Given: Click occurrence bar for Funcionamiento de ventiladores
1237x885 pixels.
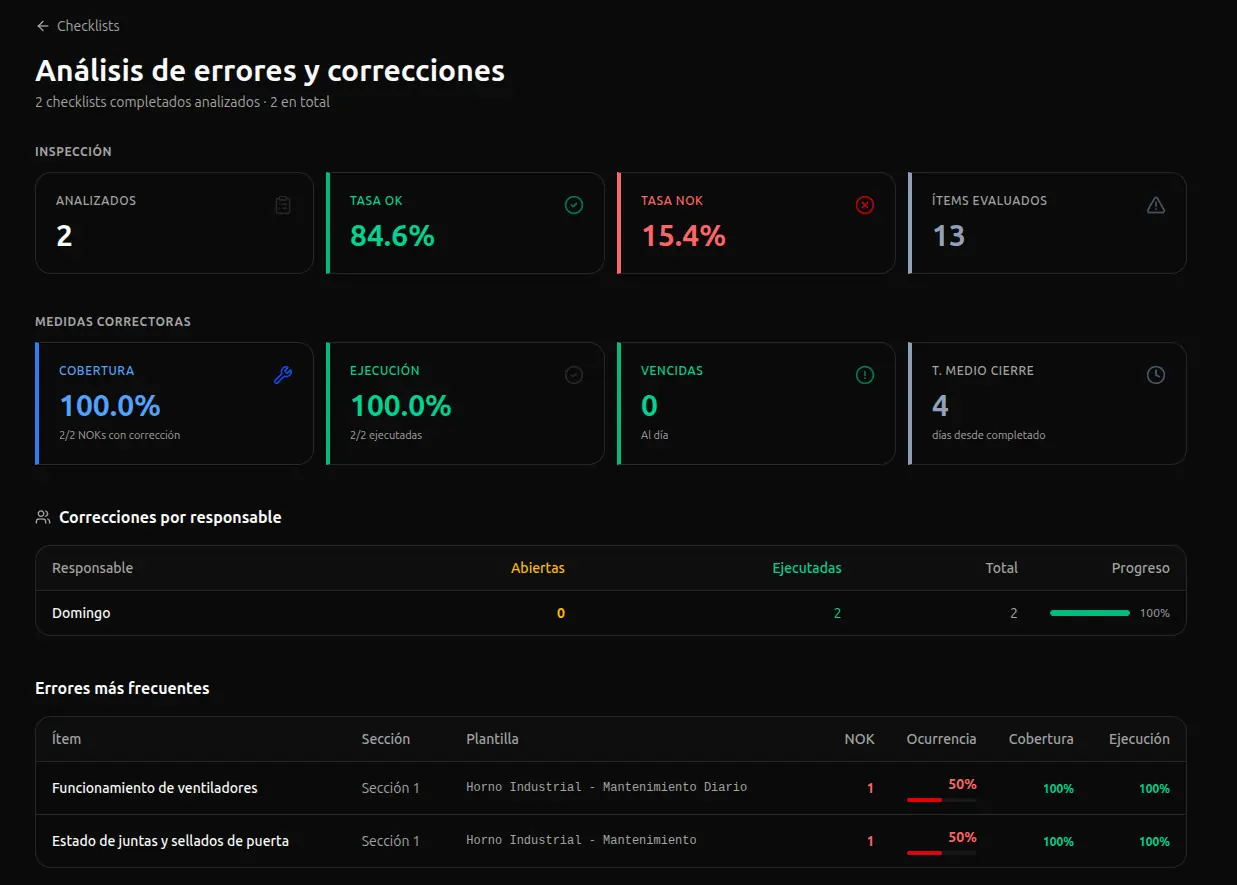Looking at the screenshot, I should point(942,800).
